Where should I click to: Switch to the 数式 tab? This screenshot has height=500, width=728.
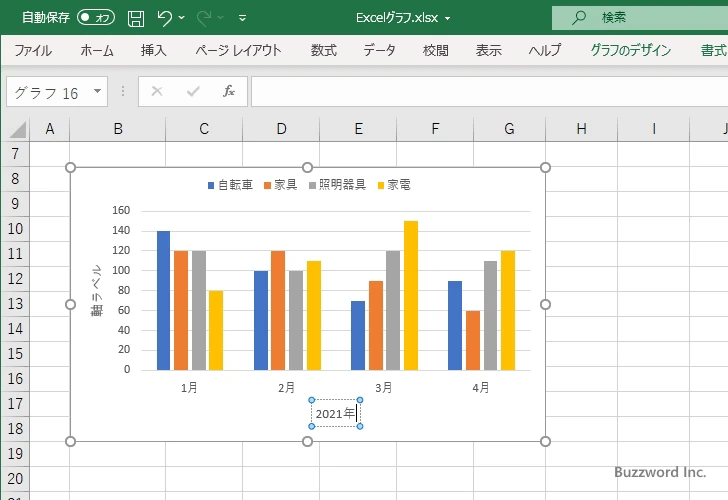click(x=324, y=50)
